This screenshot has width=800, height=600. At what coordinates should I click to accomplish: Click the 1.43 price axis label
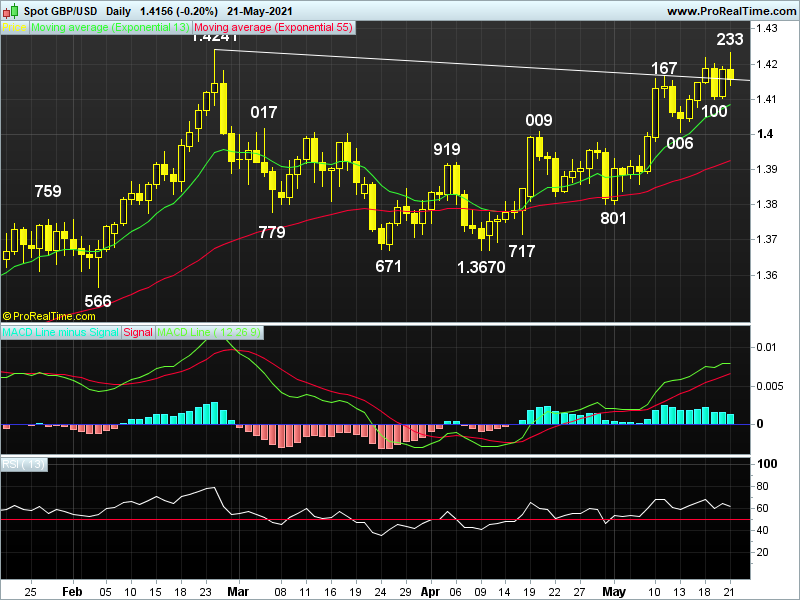tap(767, 28)
